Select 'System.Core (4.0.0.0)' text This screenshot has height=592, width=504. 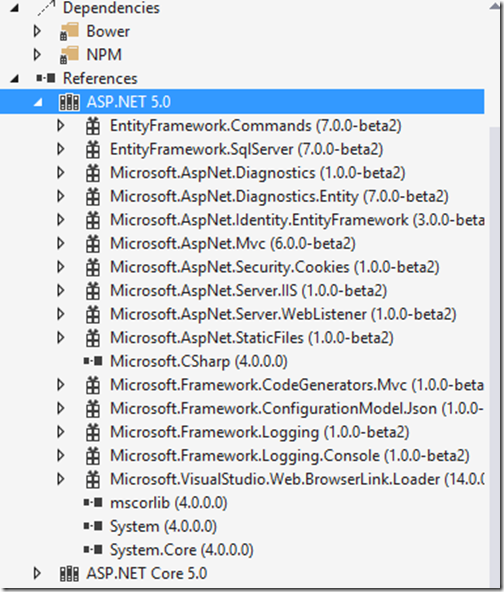click(x=182, y=550)
